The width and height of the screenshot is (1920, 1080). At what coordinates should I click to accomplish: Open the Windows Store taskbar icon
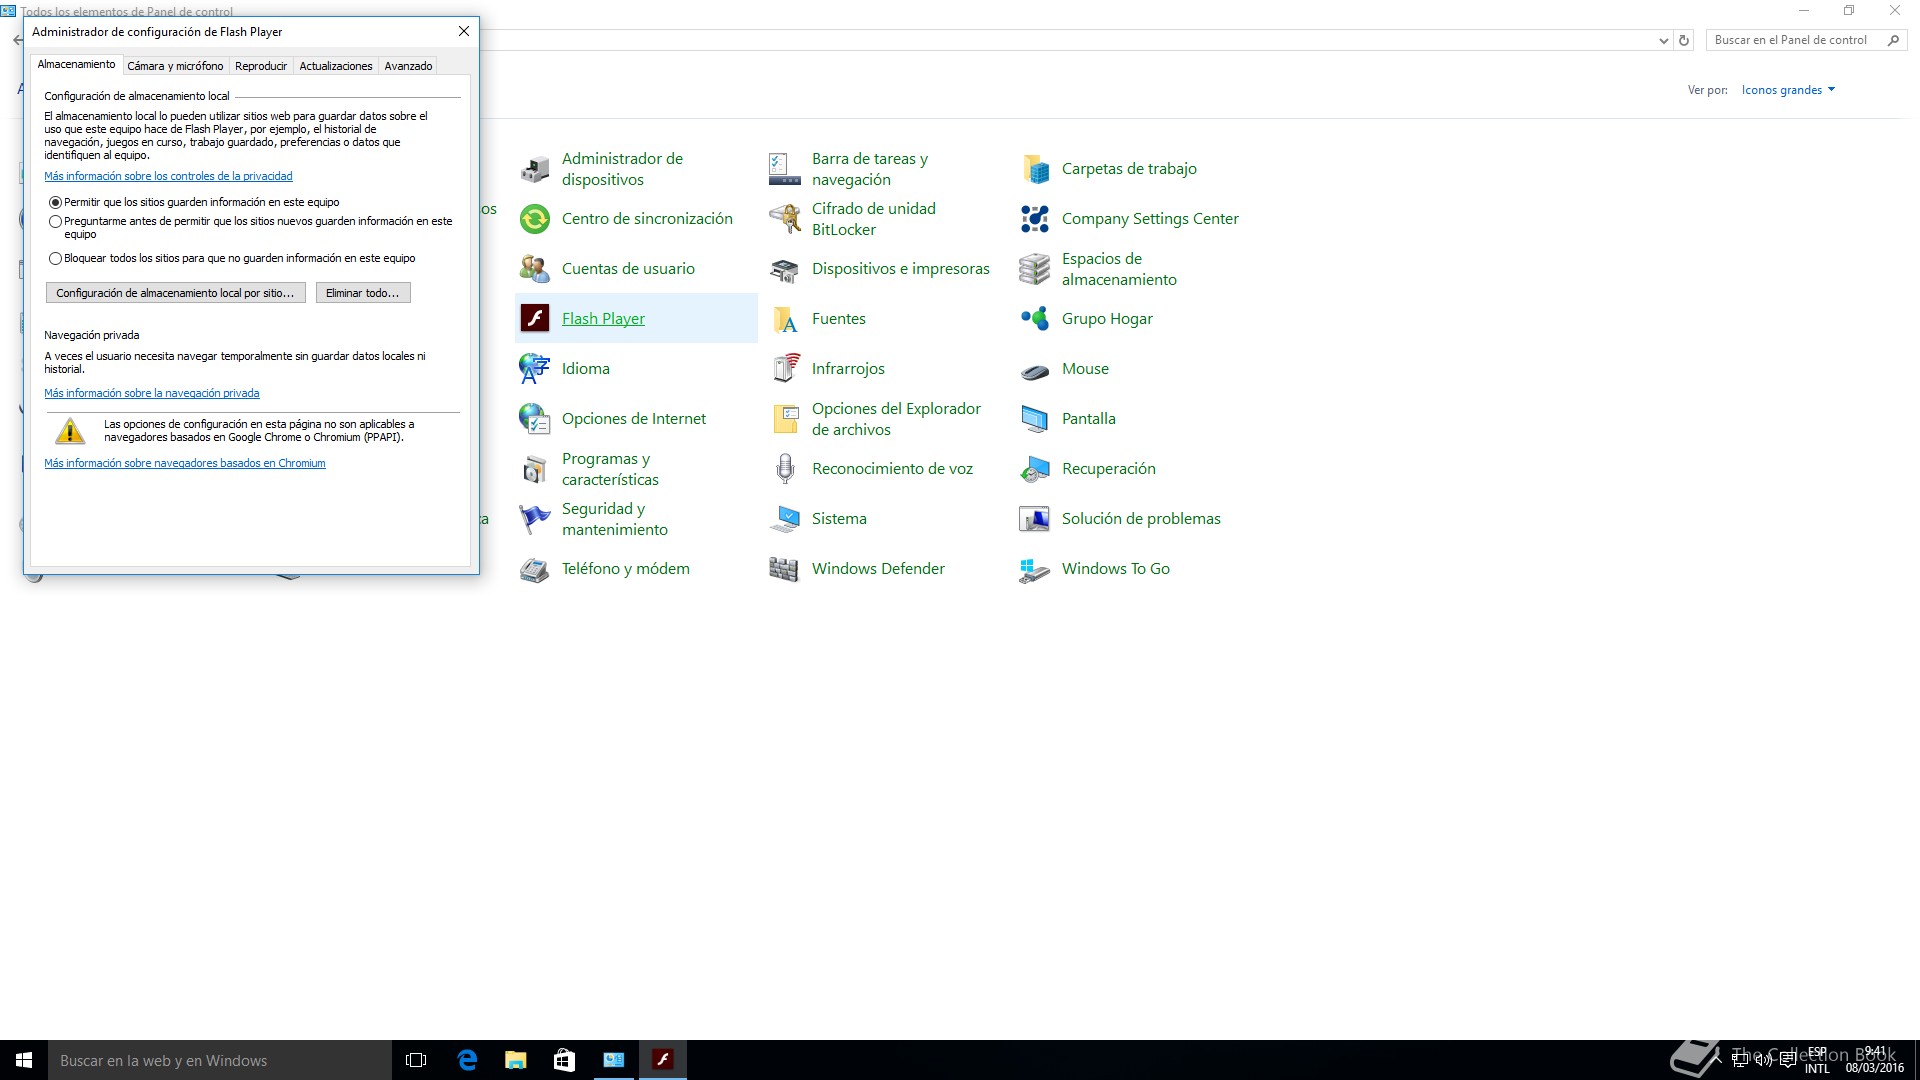pyautogui.click(x=564, y=1060)
